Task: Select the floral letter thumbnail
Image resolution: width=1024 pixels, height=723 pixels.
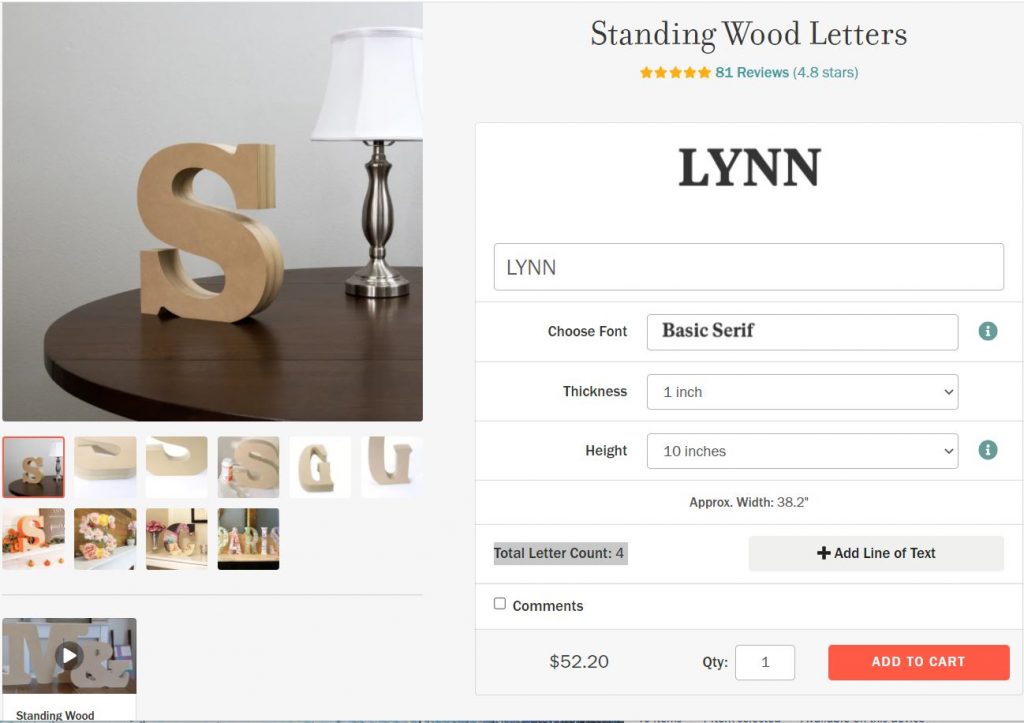Action: click(x=105, y=539)
